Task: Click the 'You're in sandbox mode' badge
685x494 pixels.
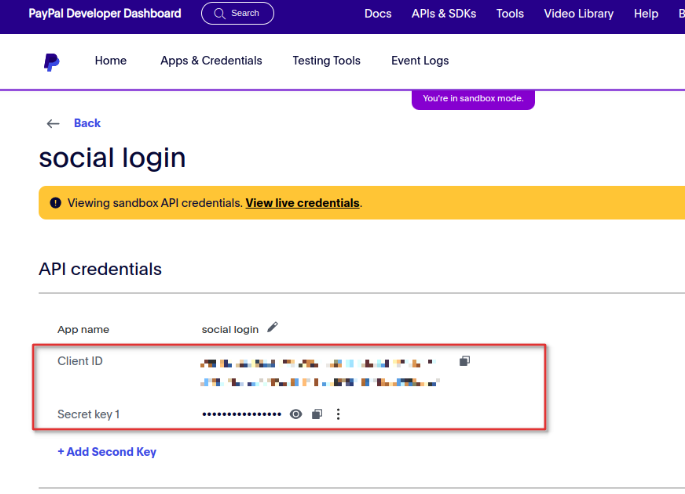Action: pyautogui.click(x=473, y=99)
